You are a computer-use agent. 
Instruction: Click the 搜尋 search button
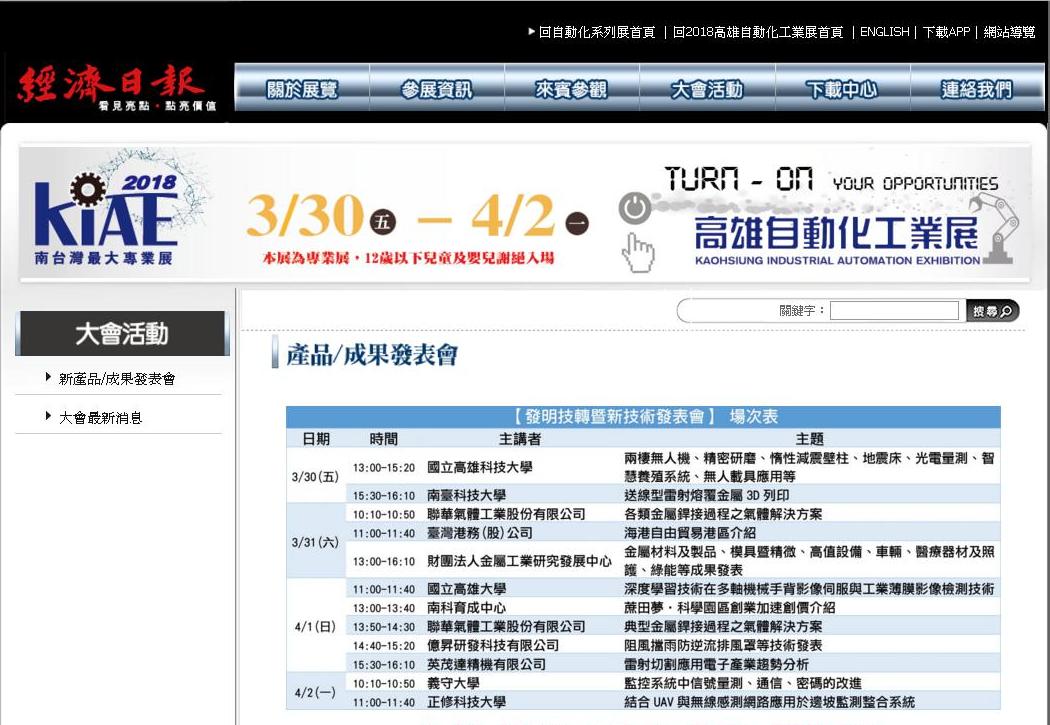tap(992, 311)
